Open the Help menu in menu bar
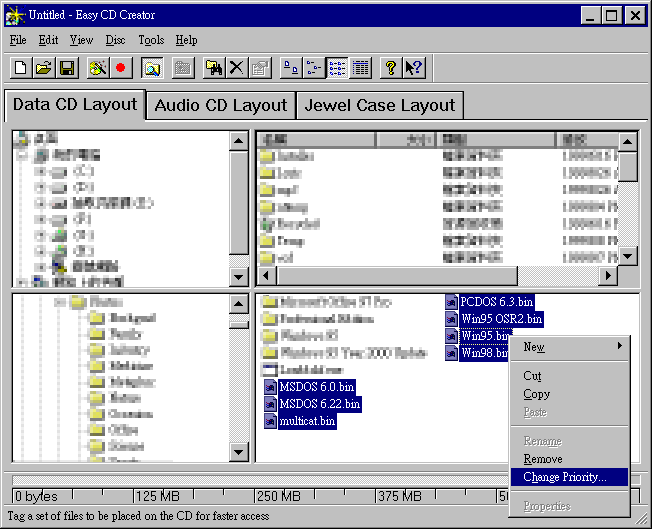This screenshot has width=652, height=529. tap(186, 40)
